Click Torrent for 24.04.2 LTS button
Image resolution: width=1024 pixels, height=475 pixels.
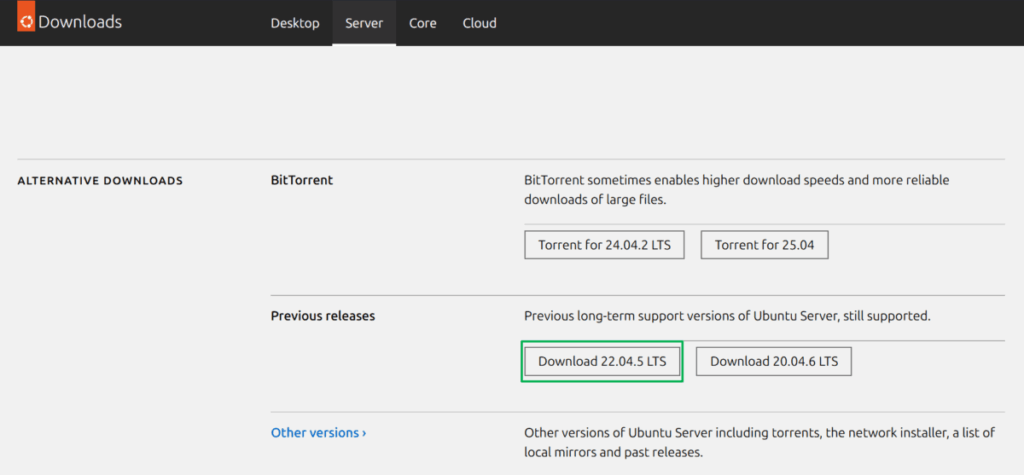point(604,245)
